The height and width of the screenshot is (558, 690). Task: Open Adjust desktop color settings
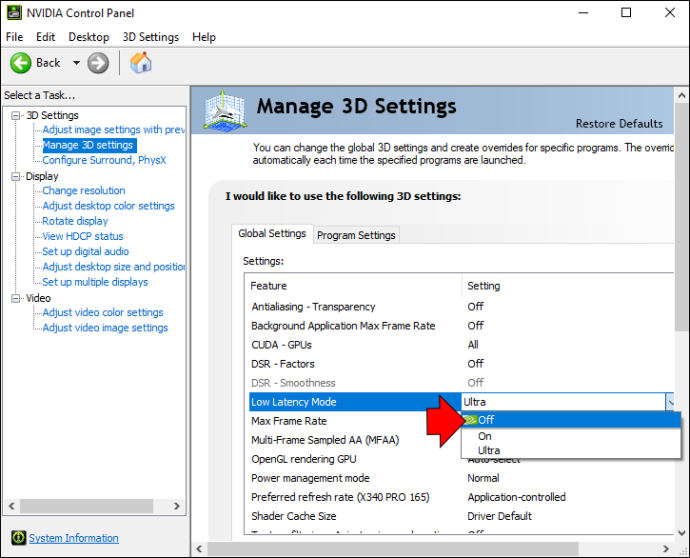(x=108, y=206)
